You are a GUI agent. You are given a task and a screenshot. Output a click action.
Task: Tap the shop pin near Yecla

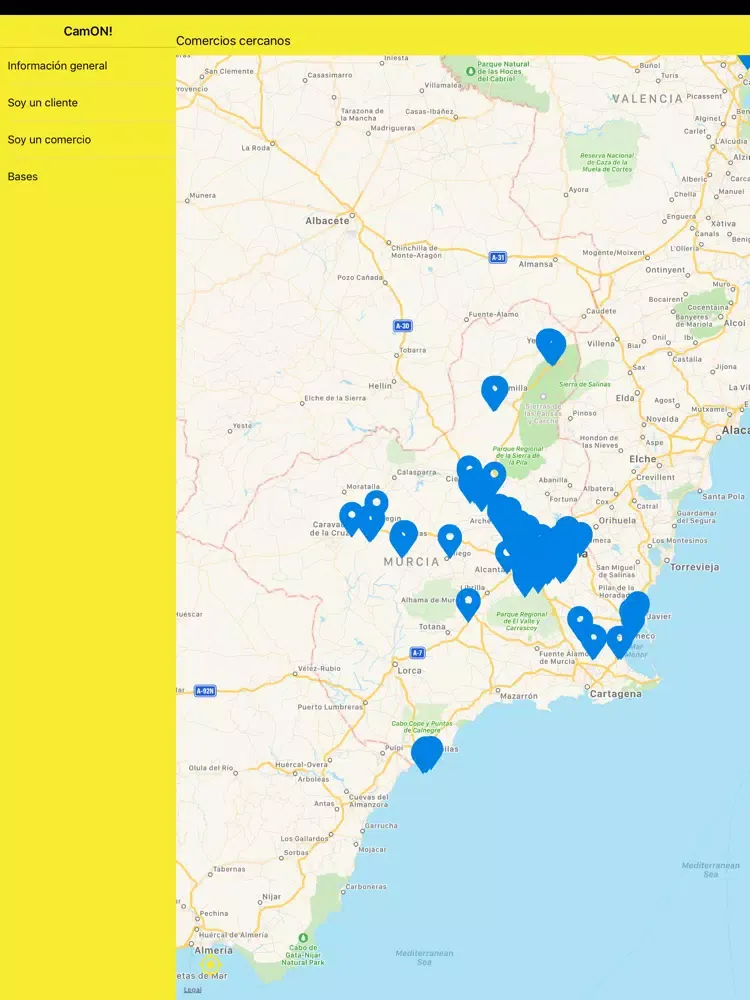point(551,346)
